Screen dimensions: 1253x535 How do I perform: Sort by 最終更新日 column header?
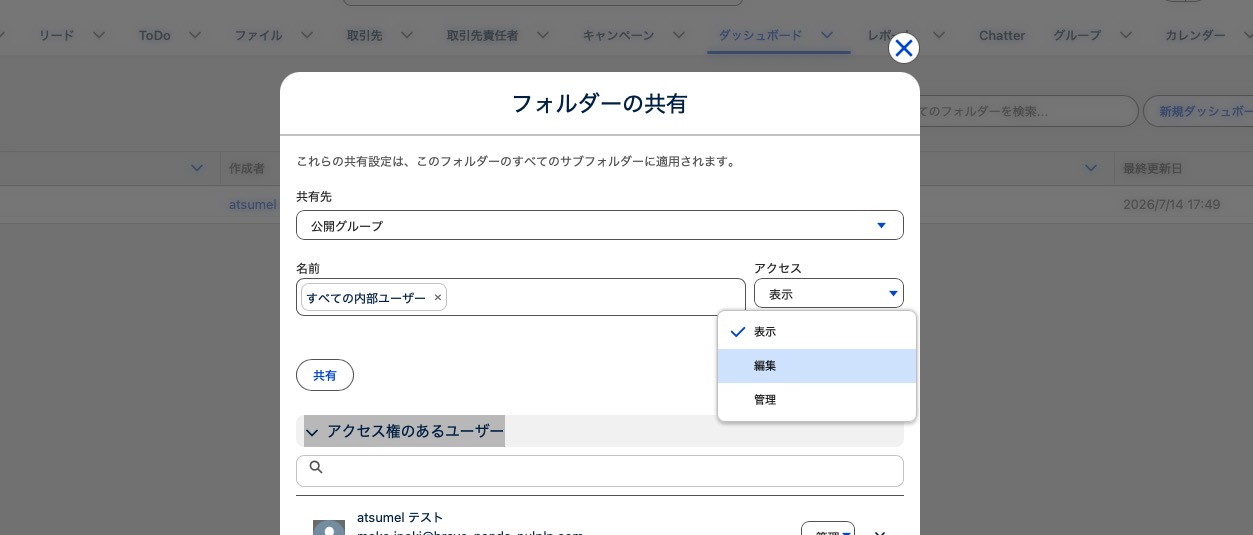pos(1153,168)
